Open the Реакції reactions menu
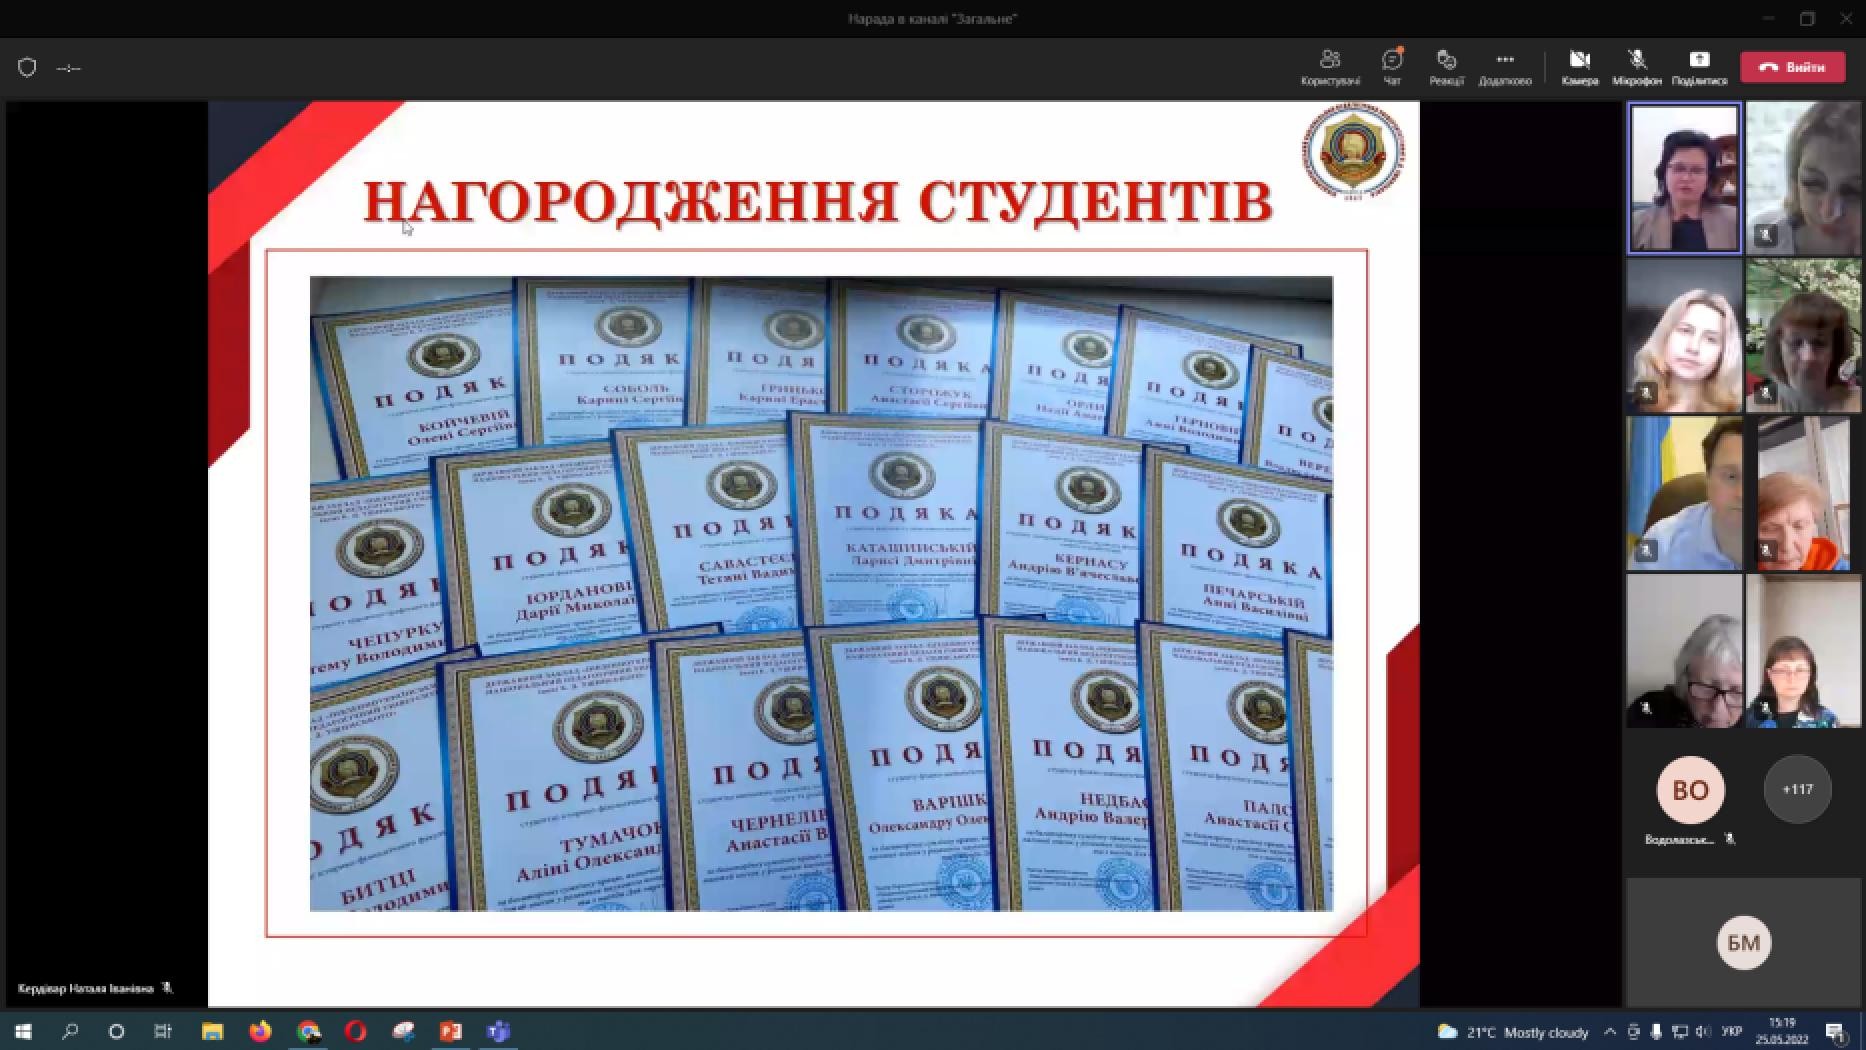 (1446, 67)
